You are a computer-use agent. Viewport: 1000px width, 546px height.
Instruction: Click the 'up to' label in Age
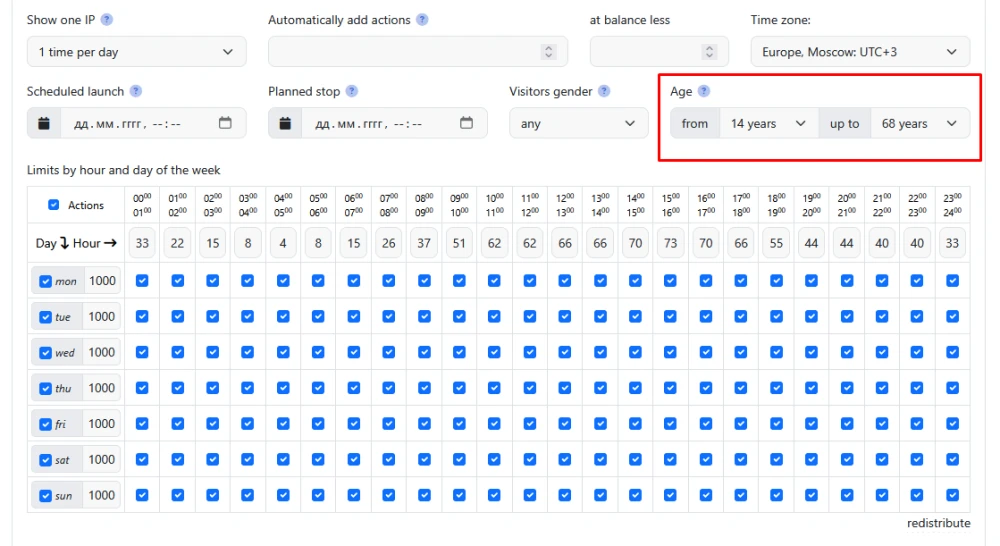[x=844, y=123]
